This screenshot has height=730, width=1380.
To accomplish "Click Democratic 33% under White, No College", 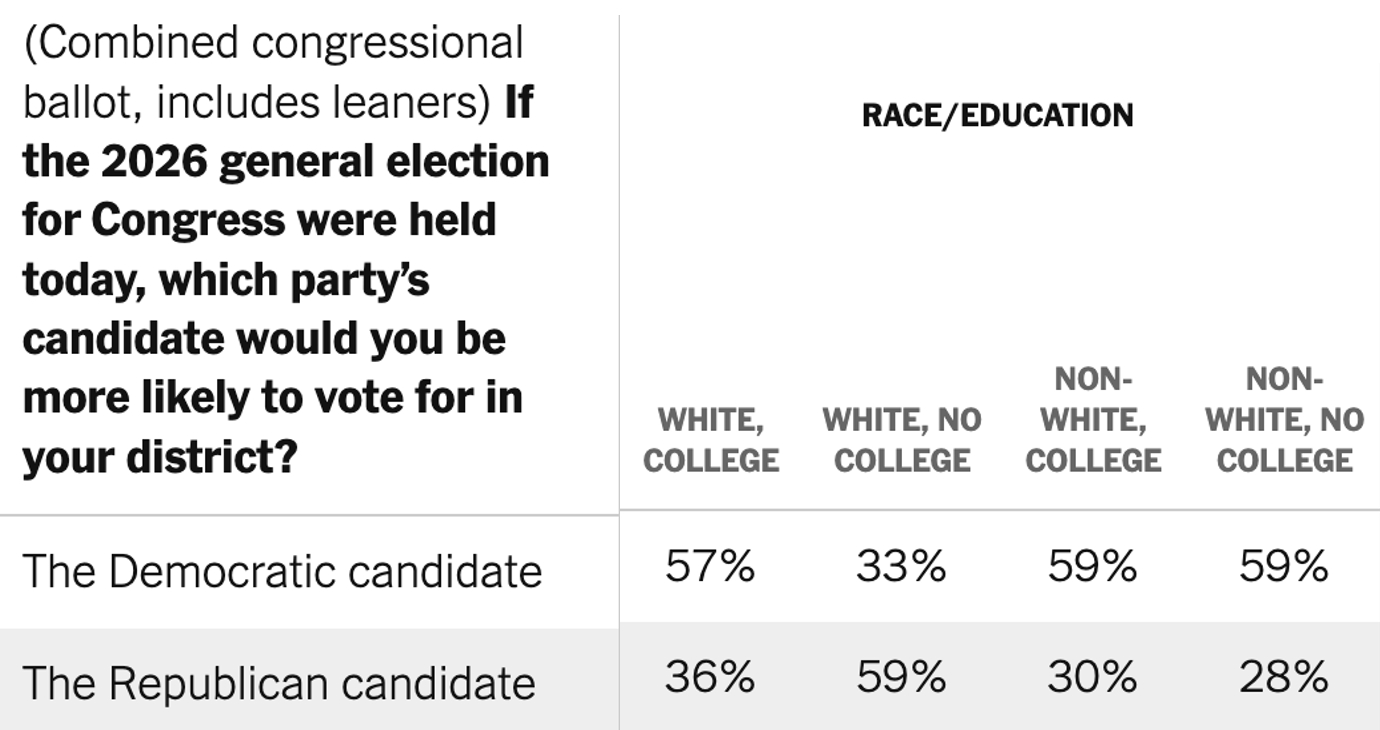I will [x=901, y=568].
